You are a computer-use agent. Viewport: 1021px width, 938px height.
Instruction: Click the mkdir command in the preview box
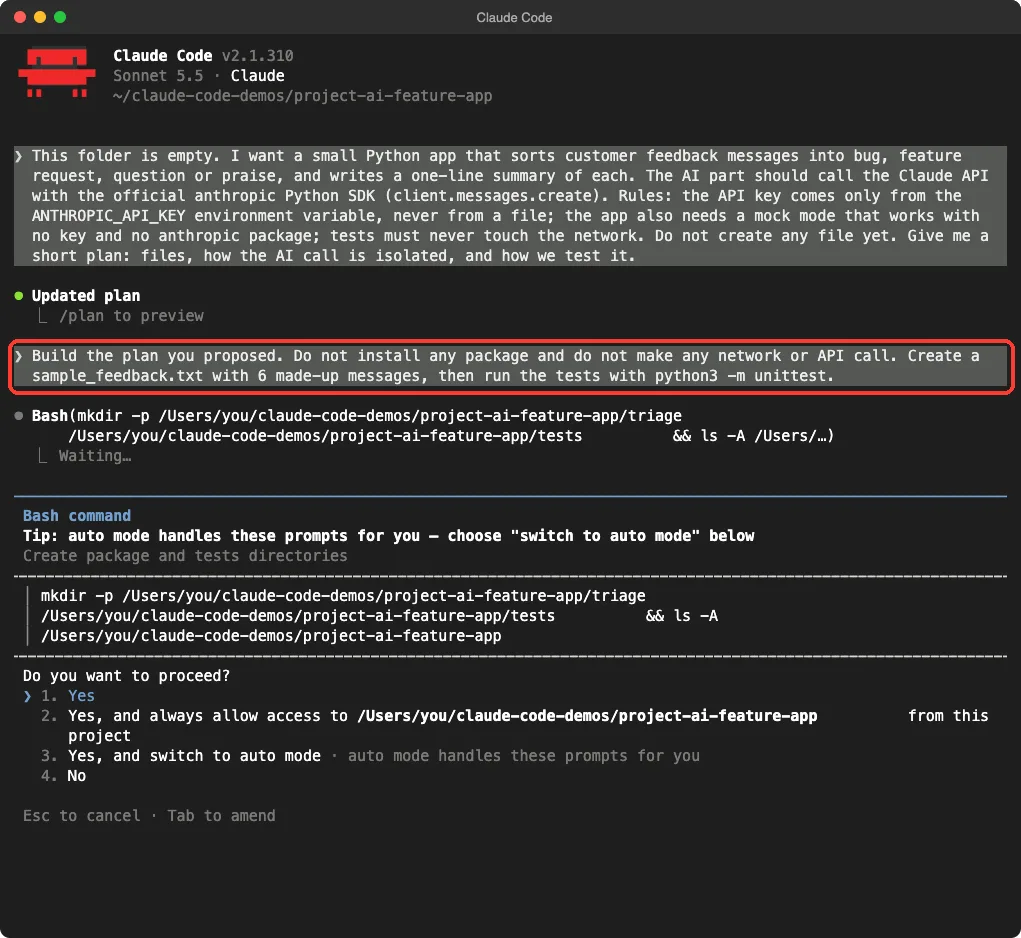379,616
